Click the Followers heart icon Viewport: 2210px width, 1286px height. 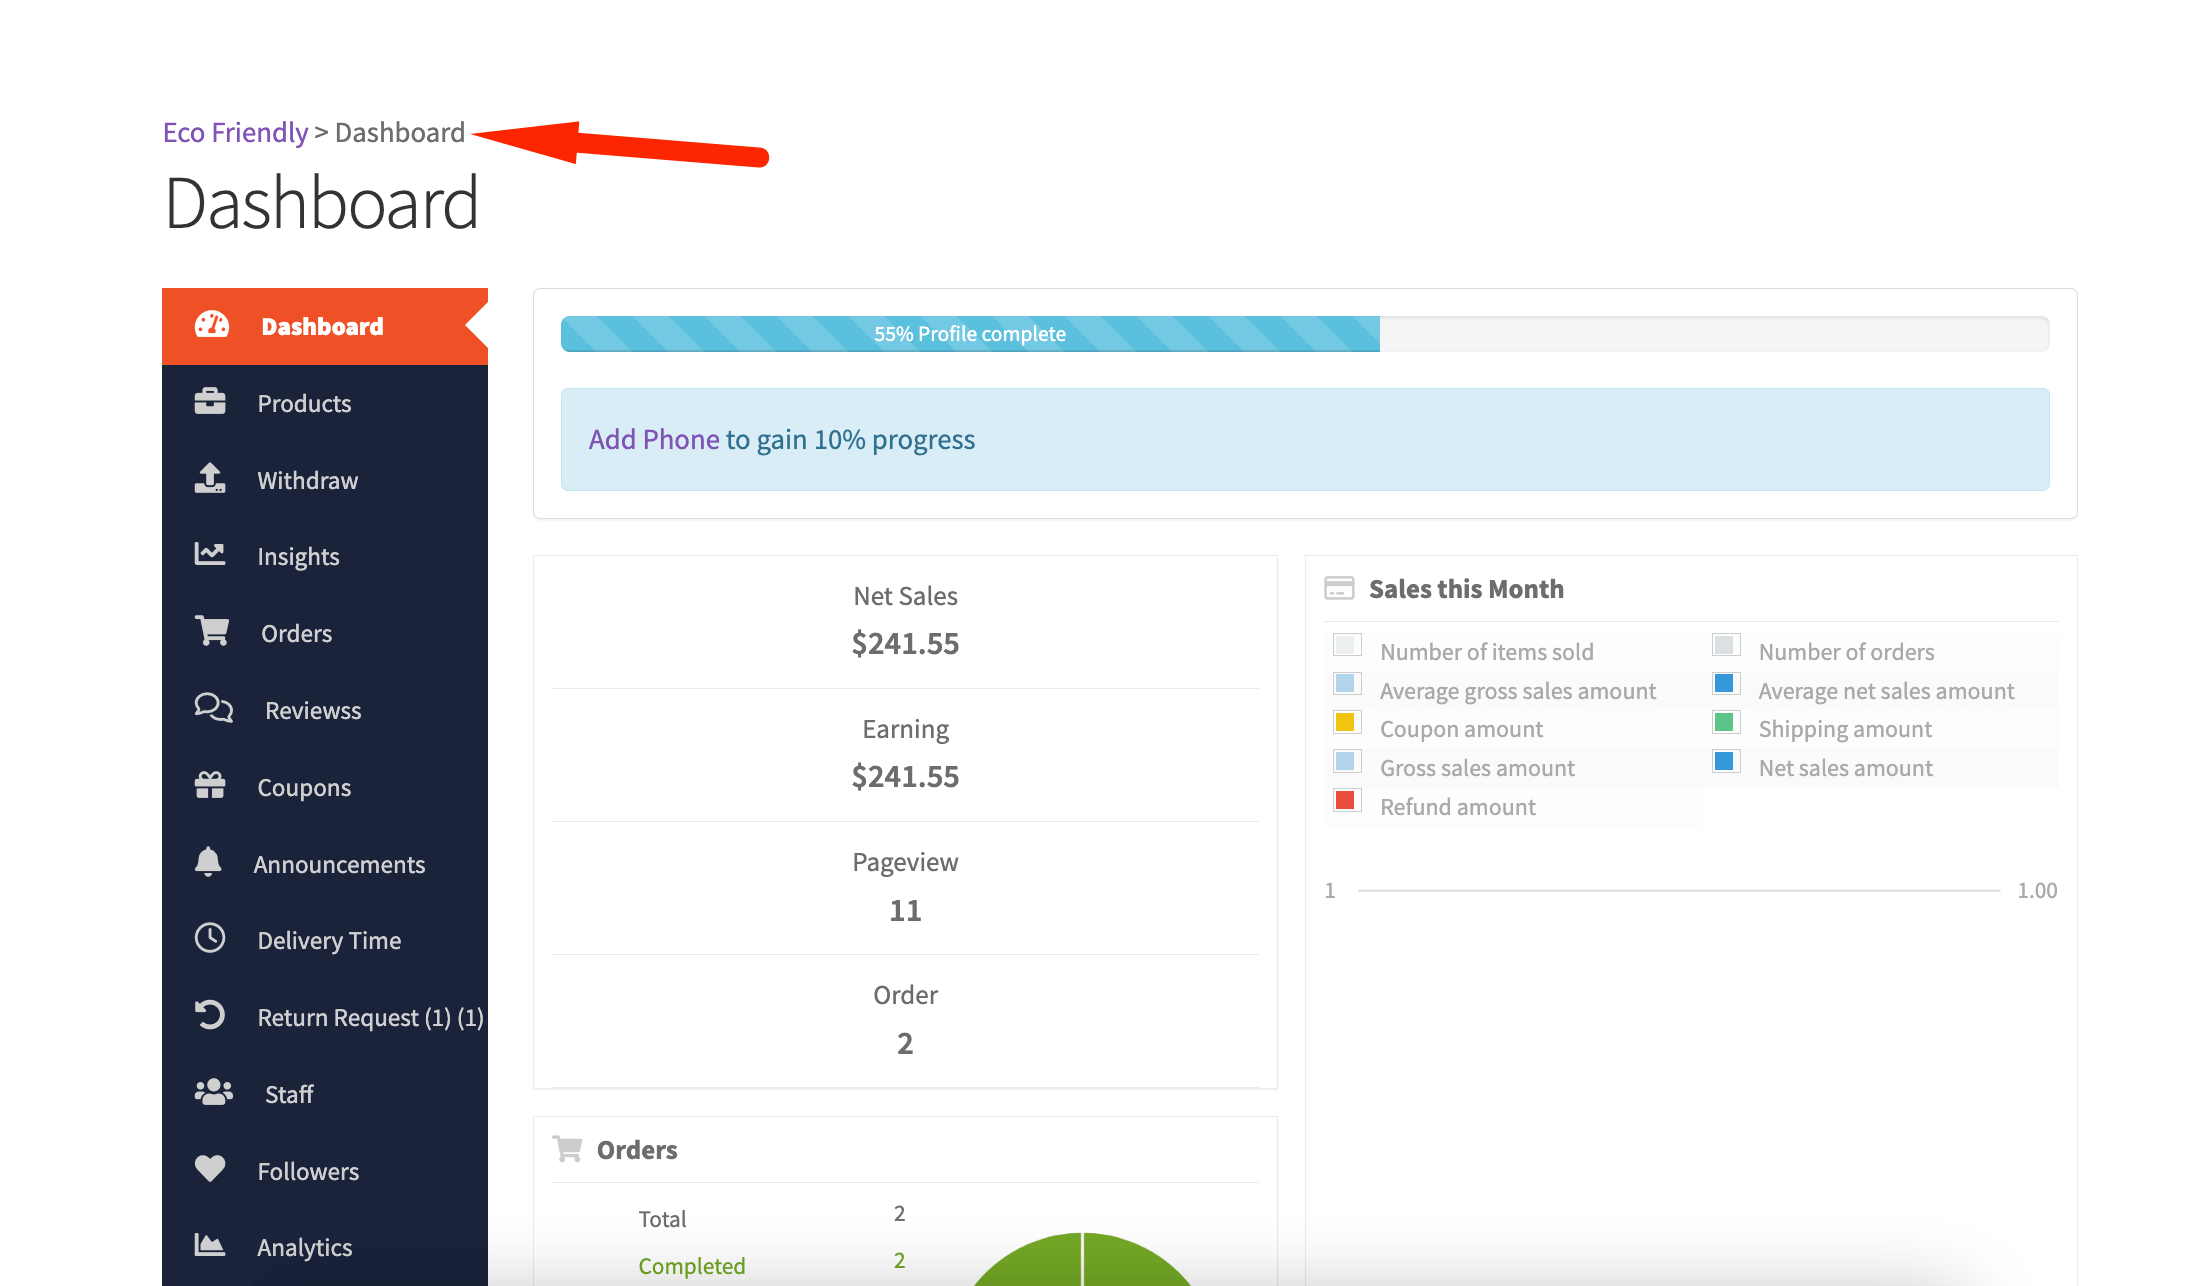[210, 1170]
